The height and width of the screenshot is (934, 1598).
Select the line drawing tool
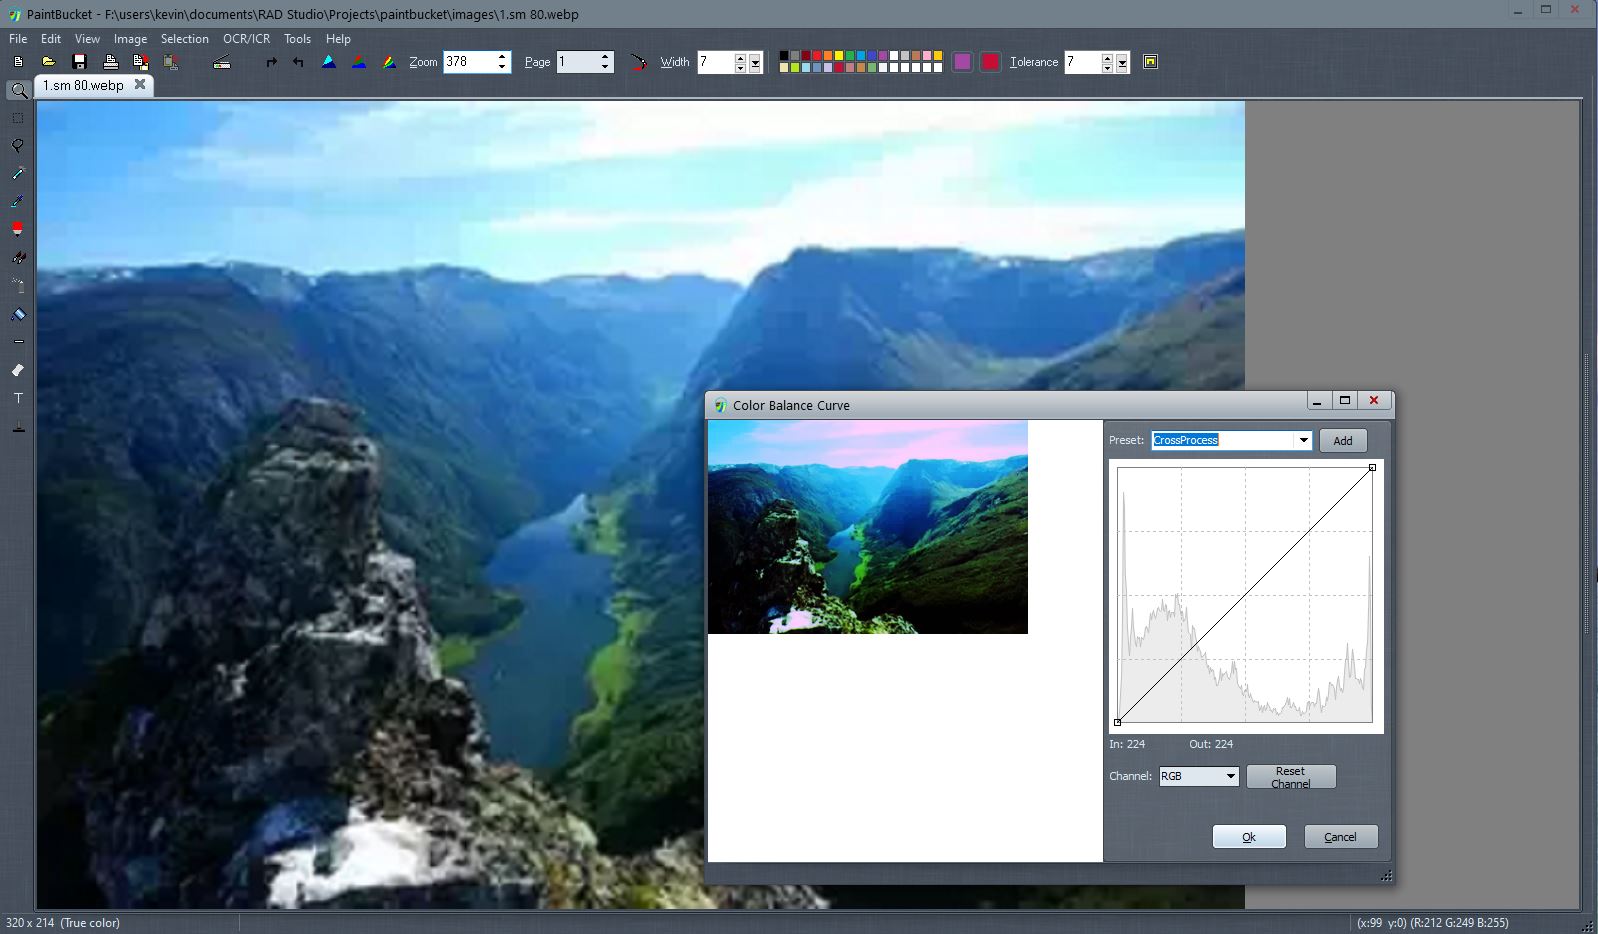click(x=18, y=342)
